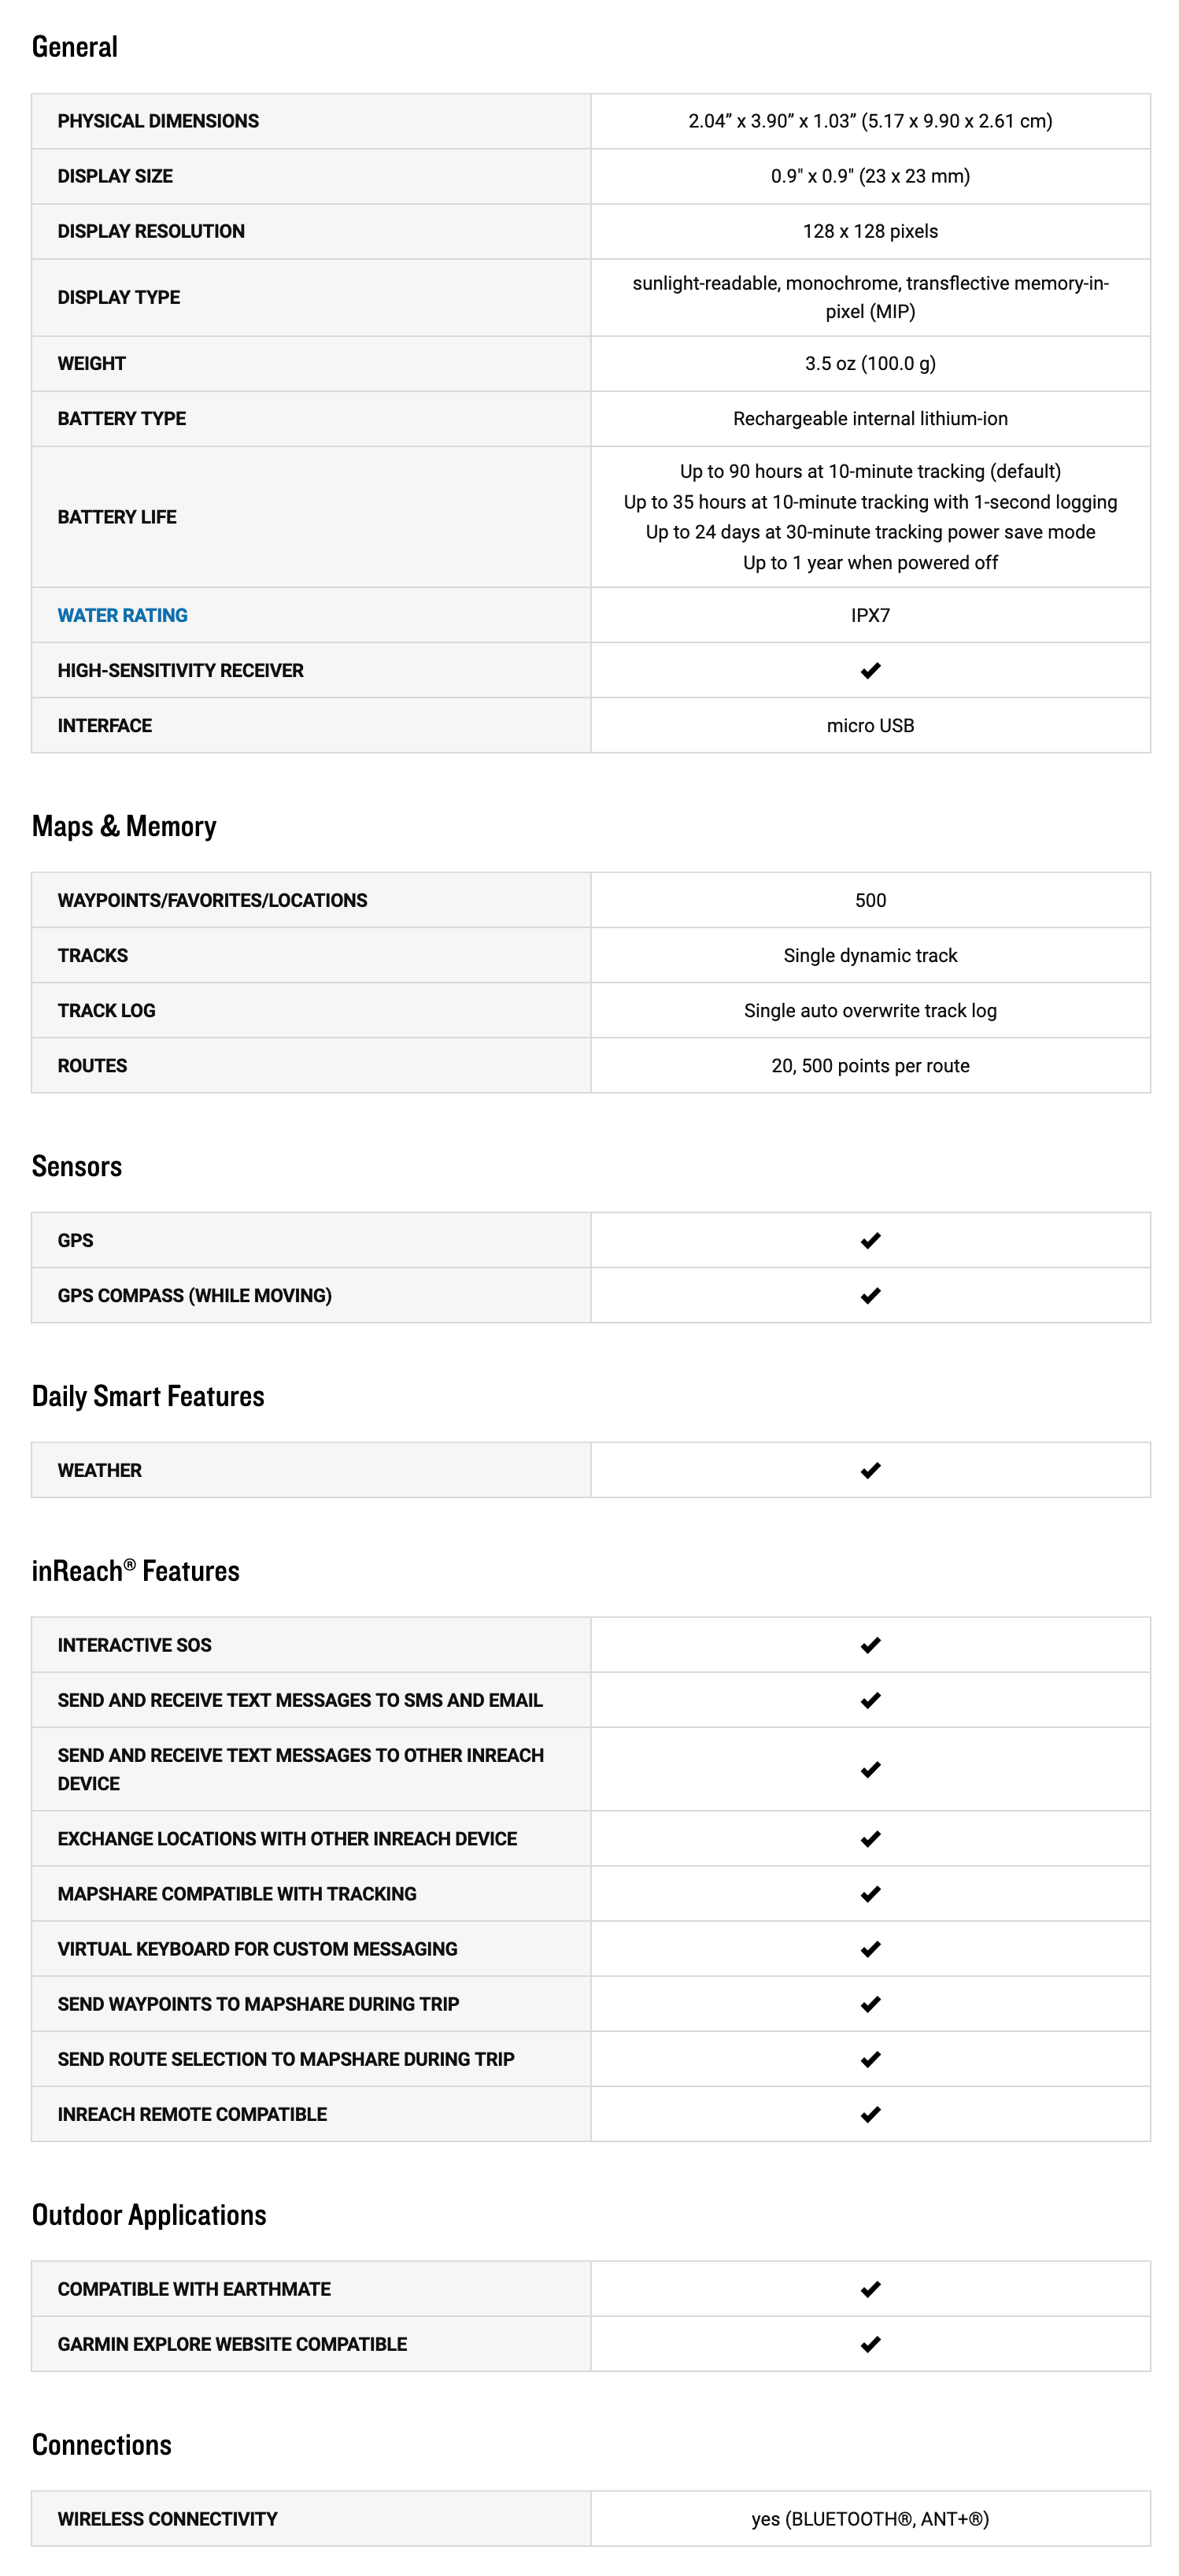Click the Physical Dimensions row label
The image size is (1179, 2576).
pyautogui.click(x=158, y=121)
